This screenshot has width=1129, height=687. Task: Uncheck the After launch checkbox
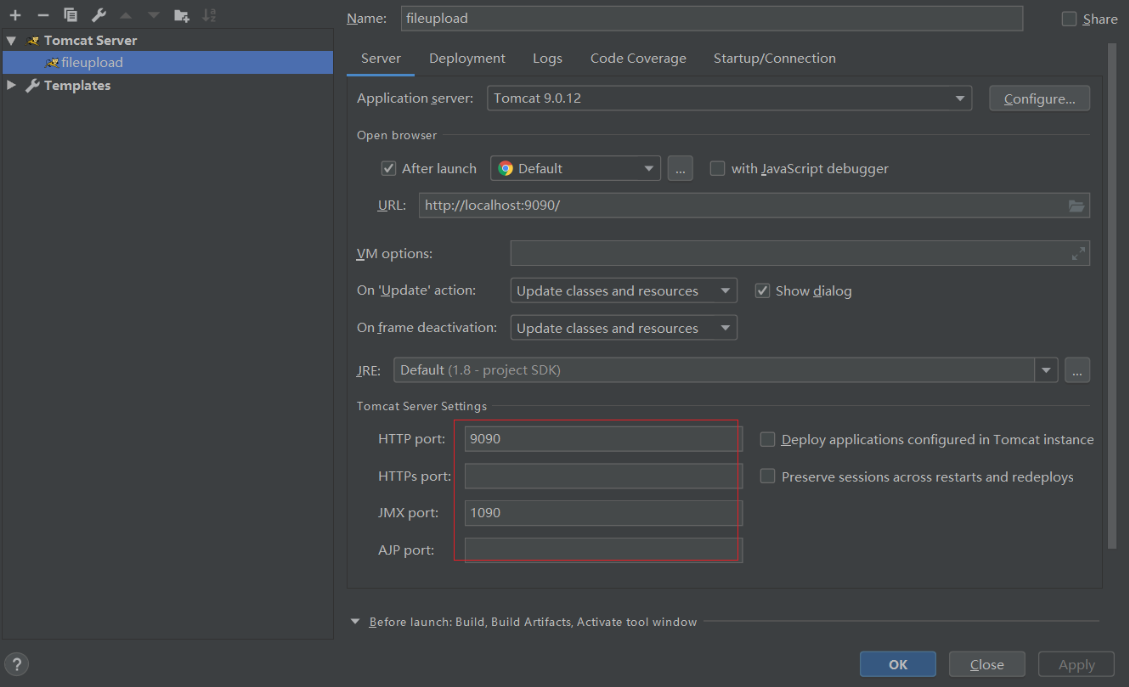click(389, 169)
